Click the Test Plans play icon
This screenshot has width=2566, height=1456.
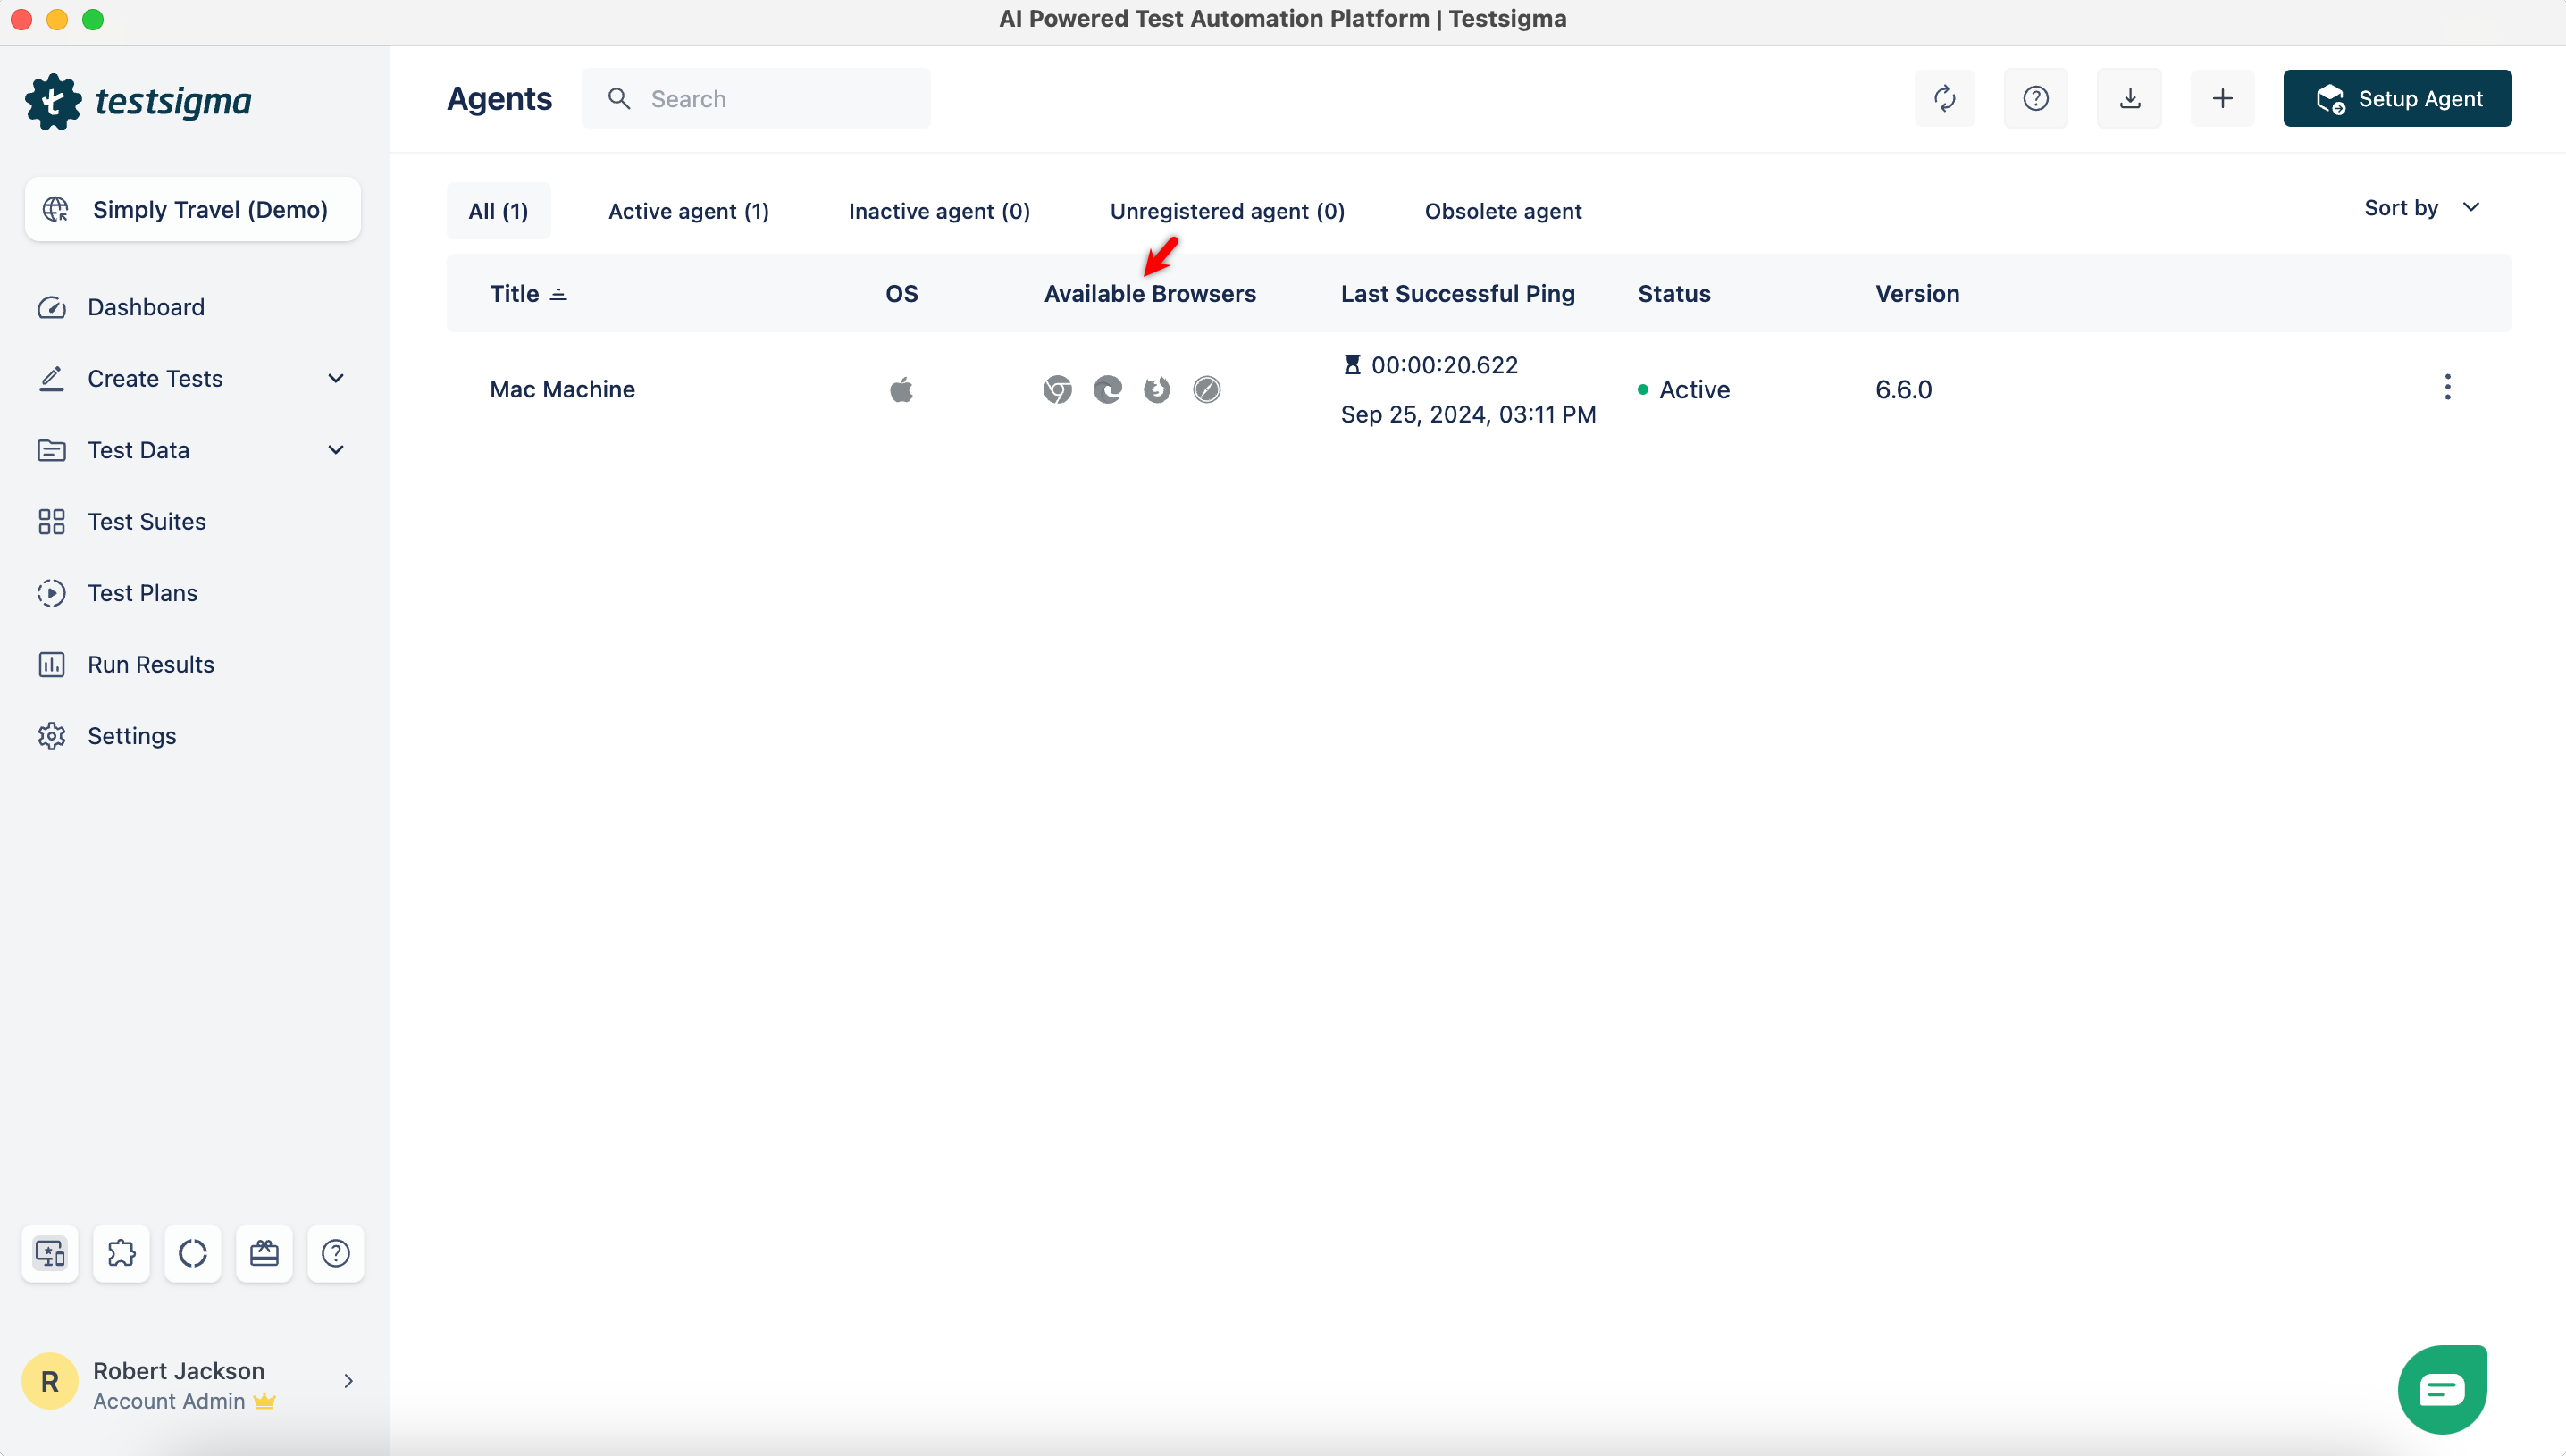click(x=52, y=593)
